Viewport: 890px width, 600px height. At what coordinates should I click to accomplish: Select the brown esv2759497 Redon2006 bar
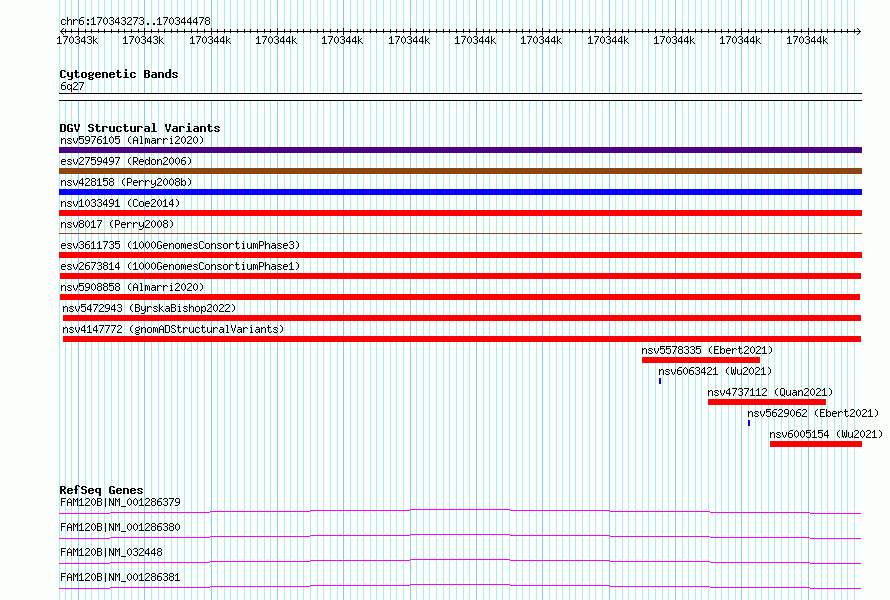[460, 171]
